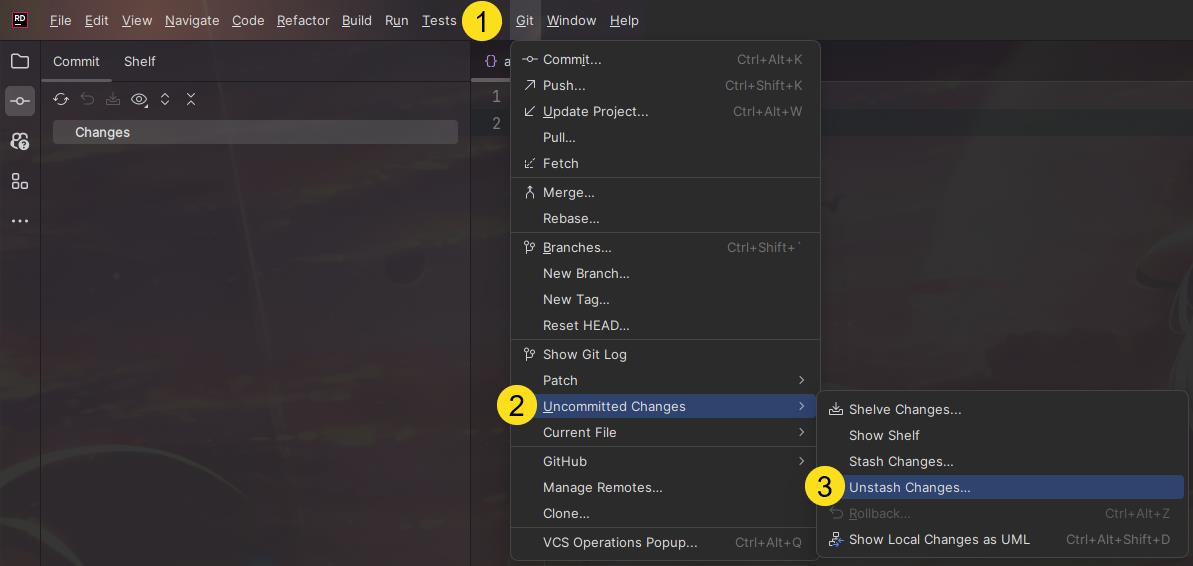Image resolution: width=1193 pixels, height=566 pixels.
Task: Switch to the Shelf tab
Action: [139, 61]
